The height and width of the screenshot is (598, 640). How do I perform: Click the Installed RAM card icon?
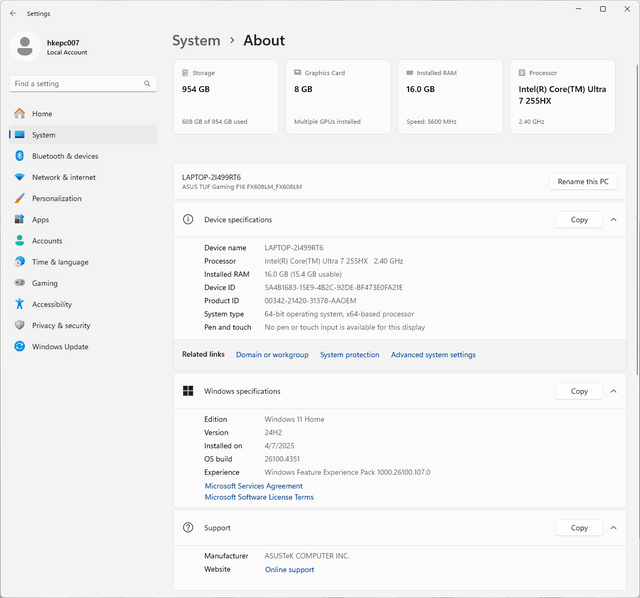[x=410, y=73]
